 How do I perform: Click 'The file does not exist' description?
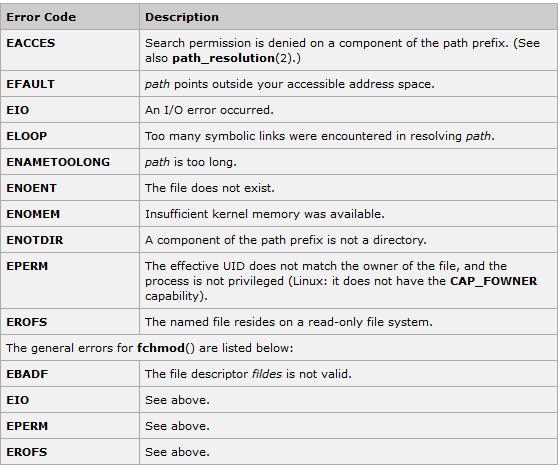pos(210,188)
